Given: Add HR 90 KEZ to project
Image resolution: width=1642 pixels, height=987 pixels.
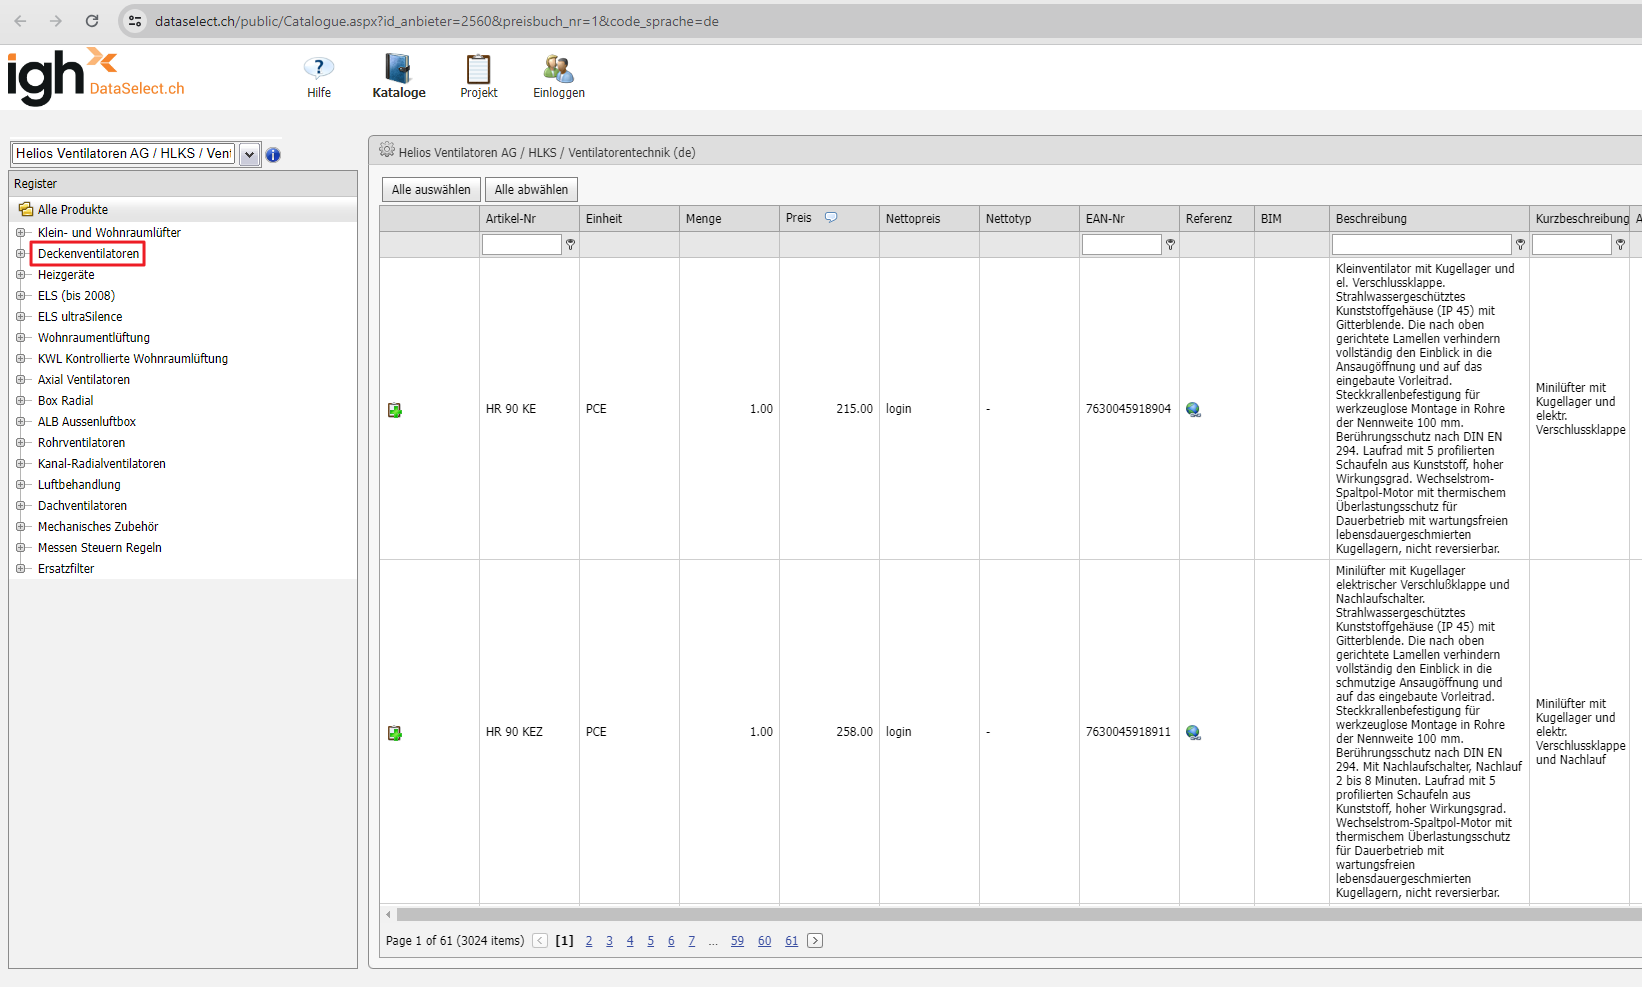Looking at the screenshot, I should pyautogui.click(x=395, y=733).
